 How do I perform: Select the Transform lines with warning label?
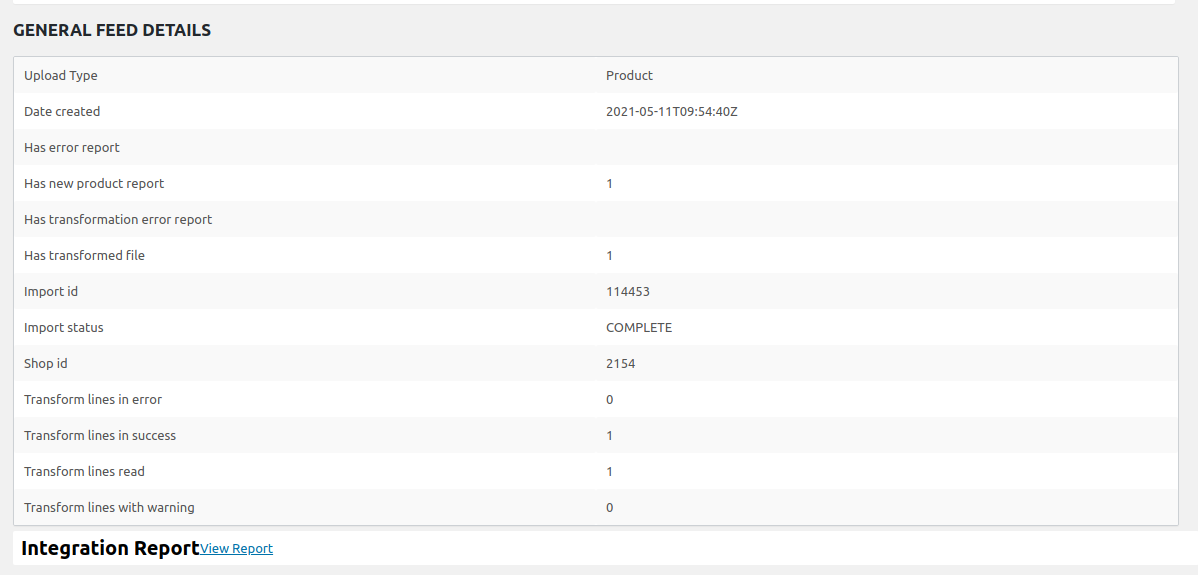point(109,508)
